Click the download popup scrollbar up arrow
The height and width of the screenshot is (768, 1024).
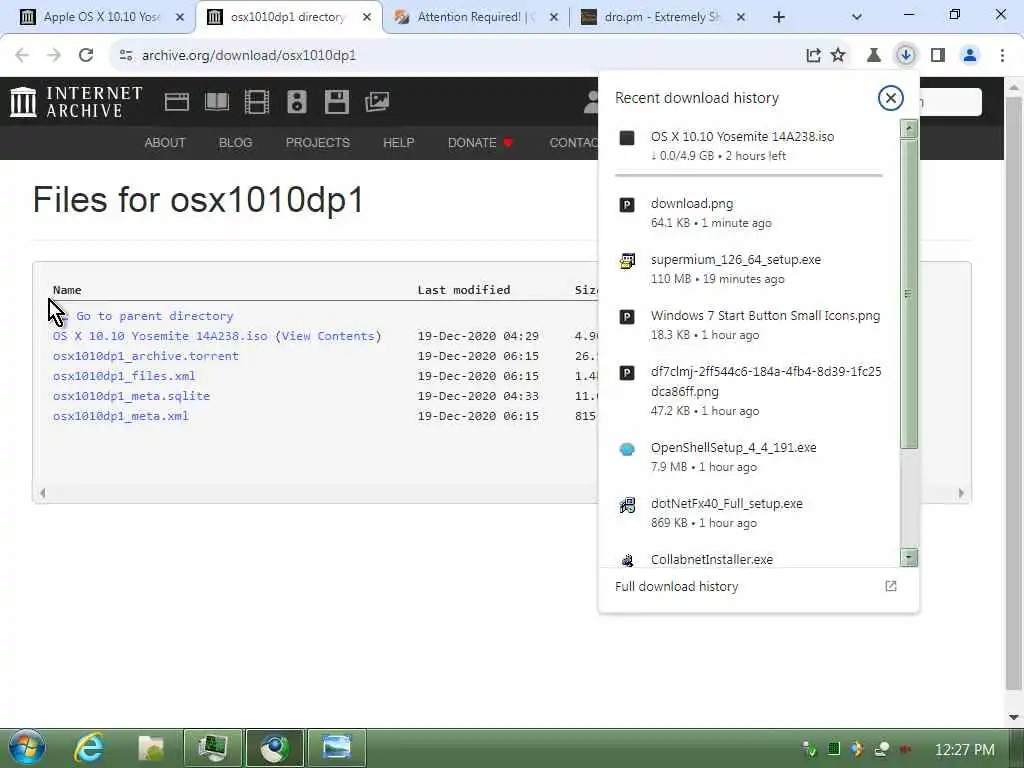909,129
